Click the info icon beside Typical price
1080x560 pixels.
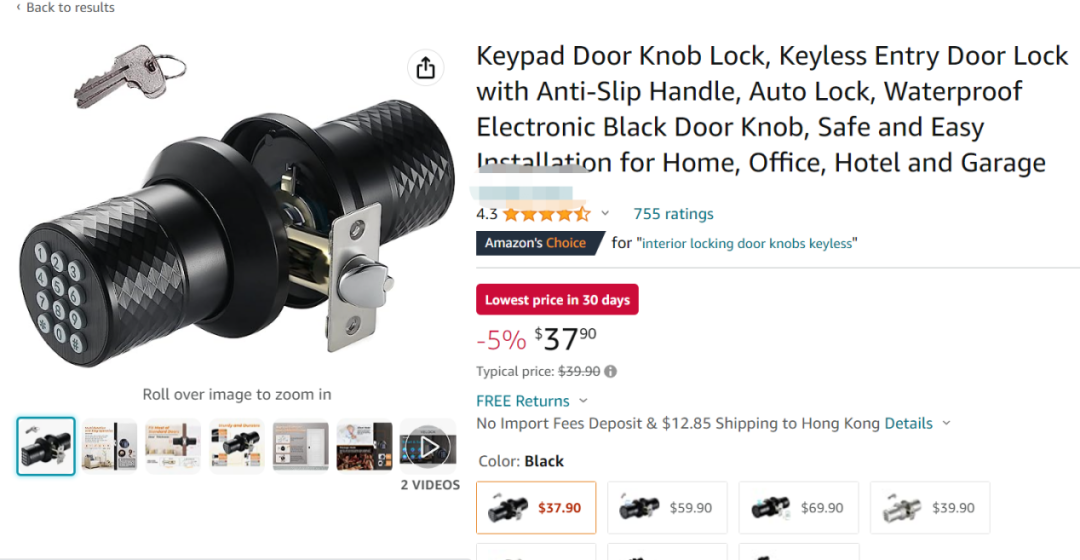[x=611, y=371]
